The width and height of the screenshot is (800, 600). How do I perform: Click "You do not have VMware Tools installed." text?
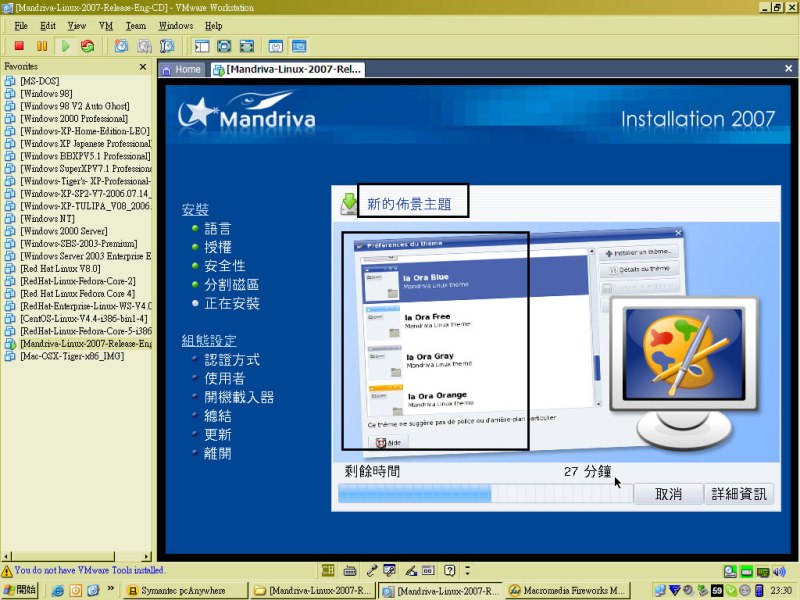[90, 570]
